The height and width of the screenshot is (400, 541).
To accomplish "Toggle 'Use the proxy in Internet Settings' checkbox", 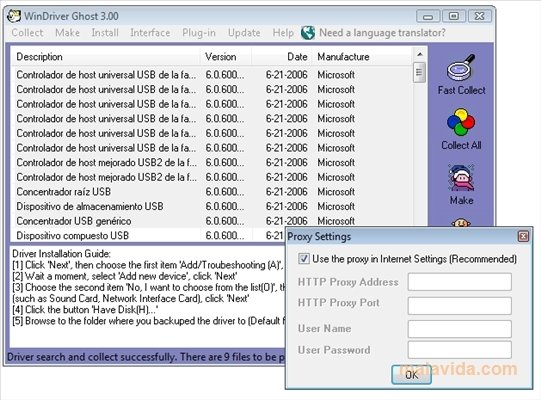I will 304,258.
